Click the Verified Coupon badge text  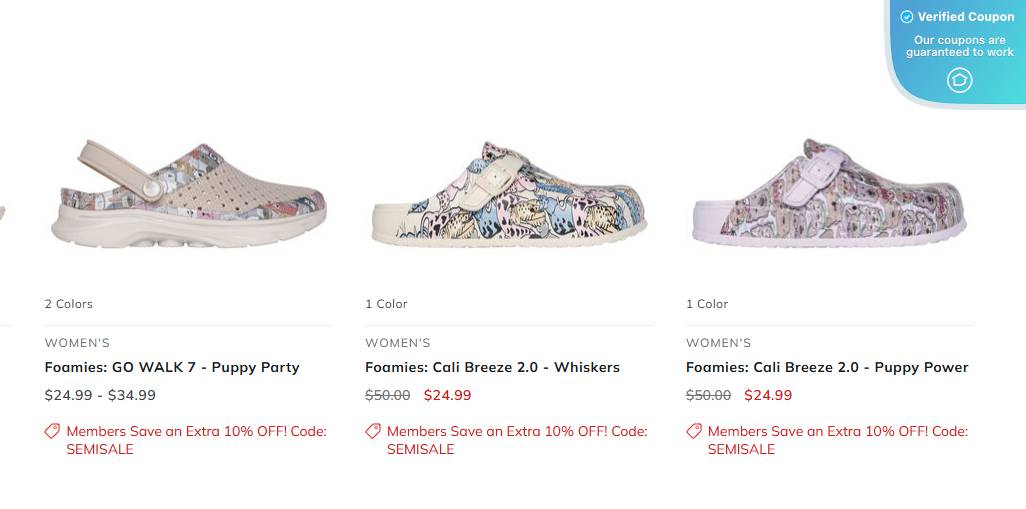click(966, 17)
